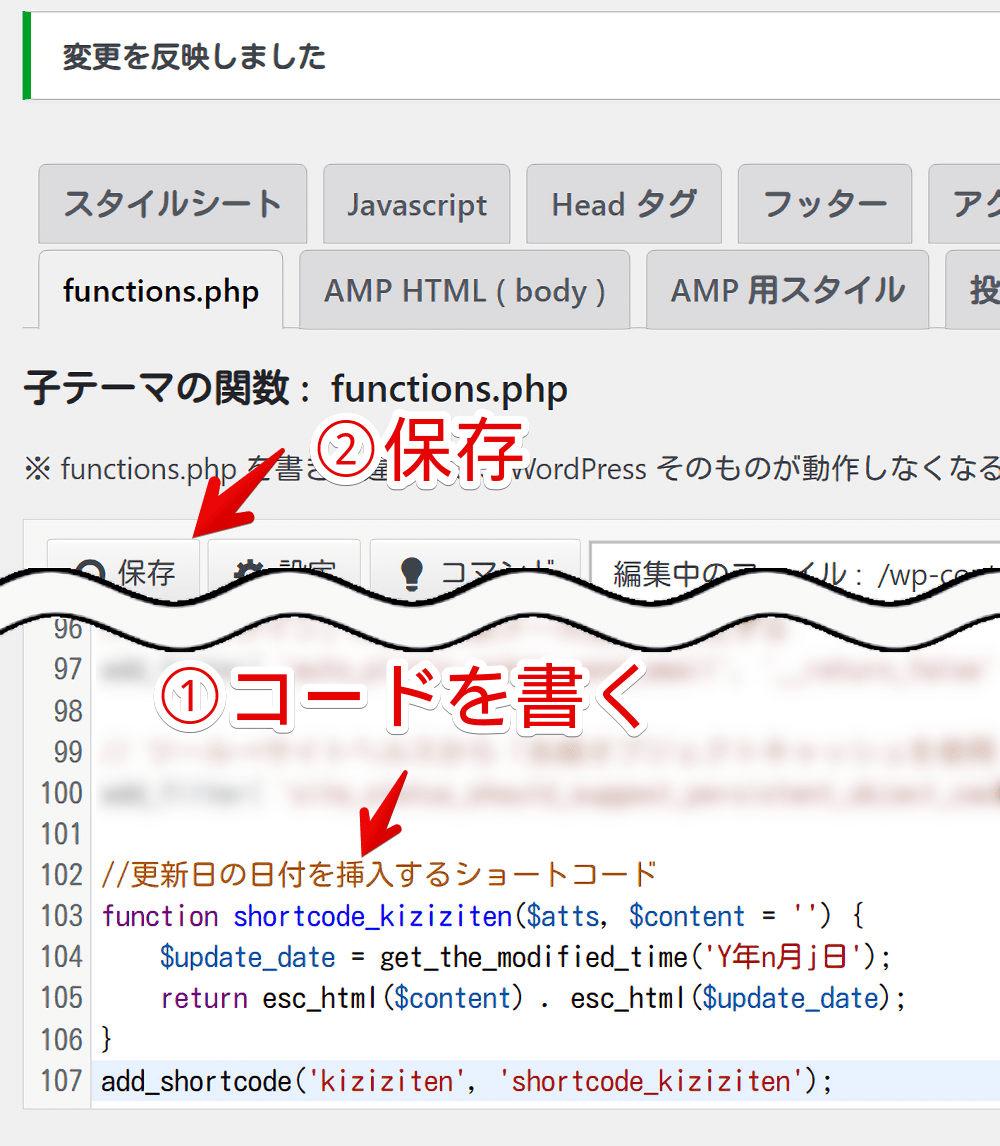The image size is (1000, 1146).
Task: Click the return keyword on line 105
Action: point(204,998)
